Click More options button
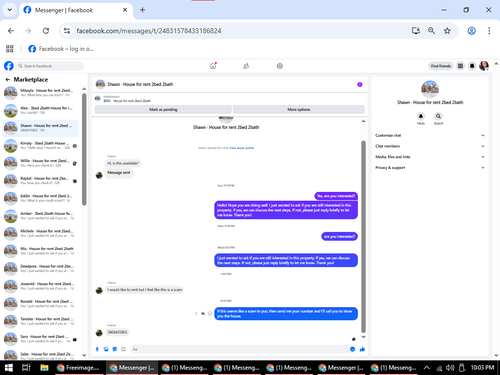This screenshot has width=500, height=375. pos(299,109)
